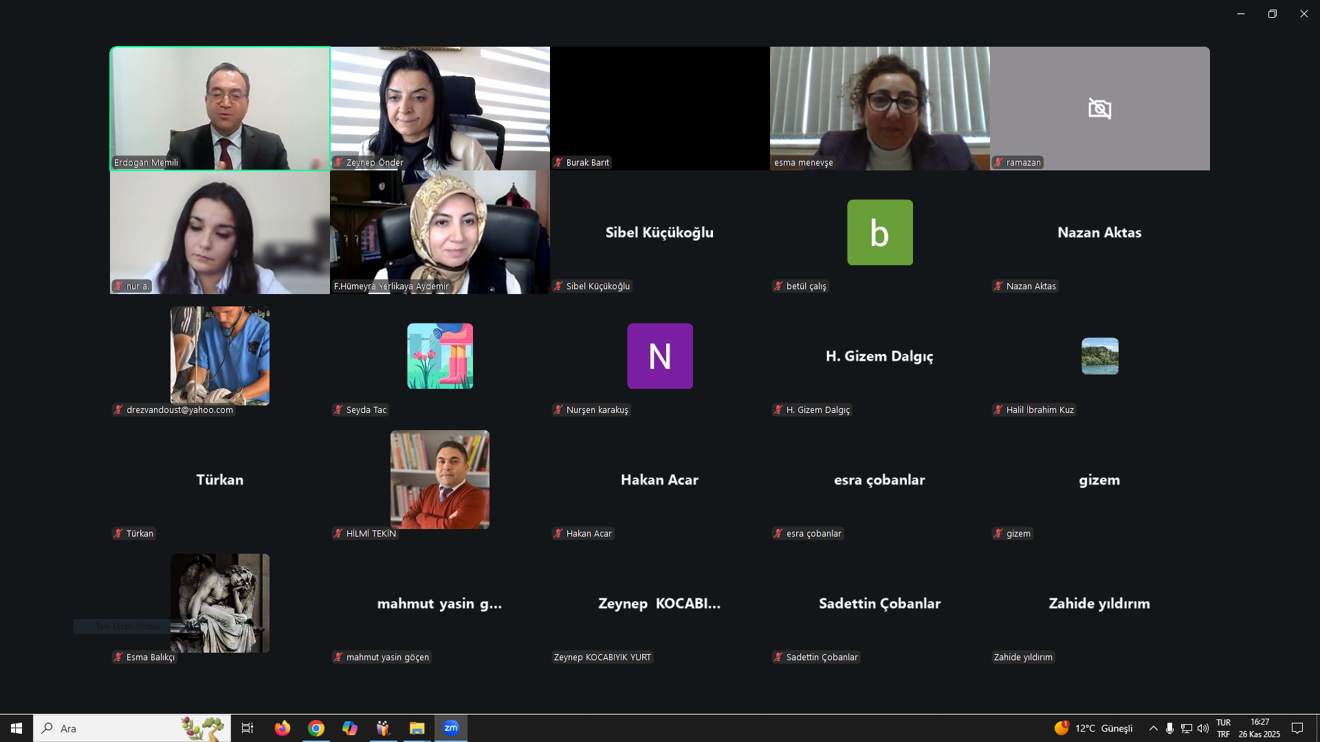Open File Explorer from the taskbar
The width and height of the screenshot is (1320, 742).
417,728
